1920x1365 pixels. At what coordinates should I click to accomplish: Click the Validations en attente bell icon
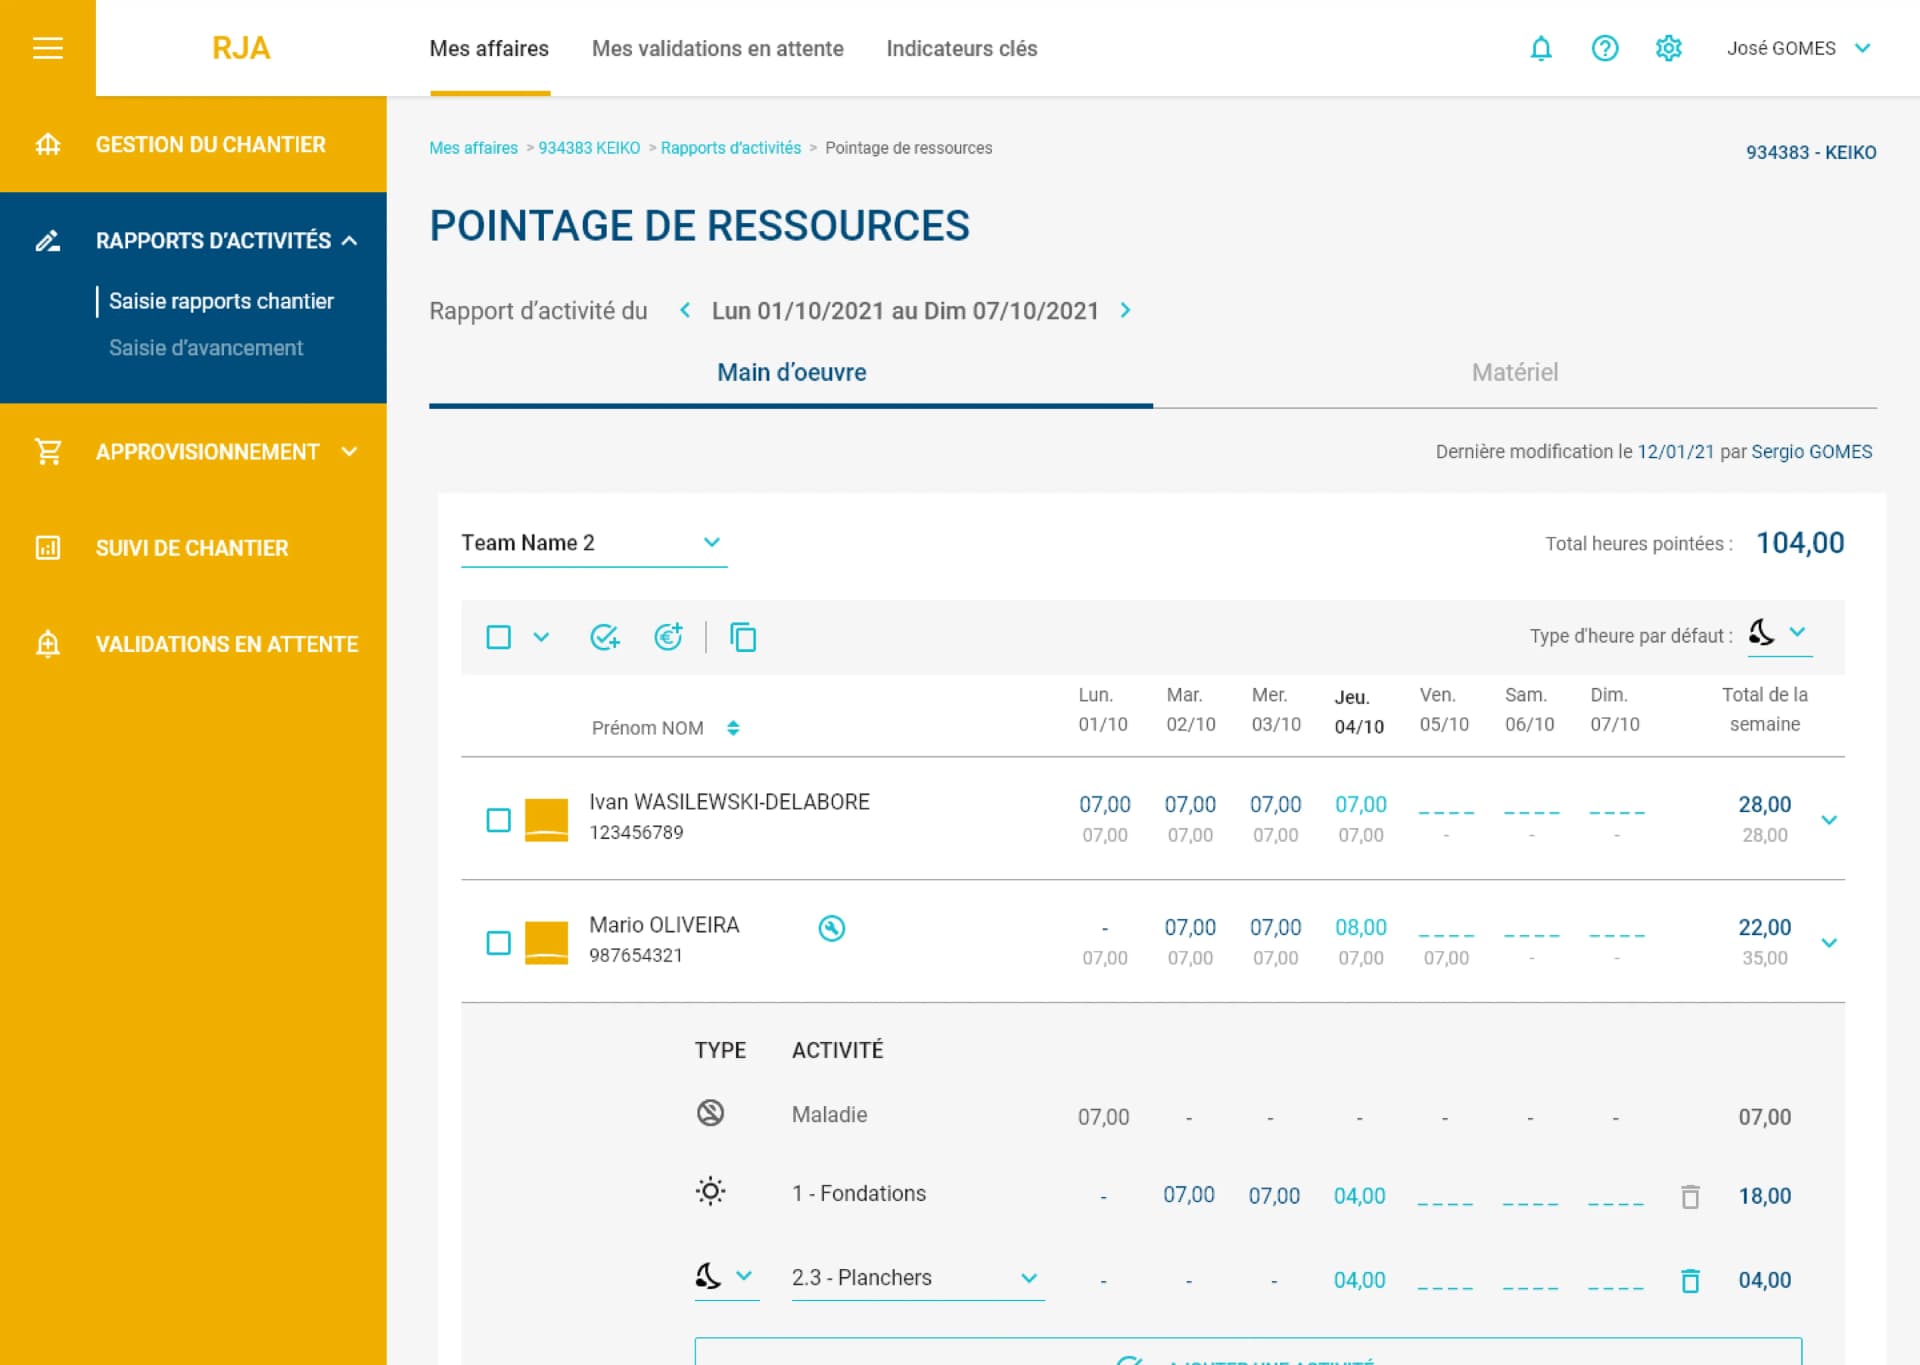pyautogui.click(x=48, y=644)
